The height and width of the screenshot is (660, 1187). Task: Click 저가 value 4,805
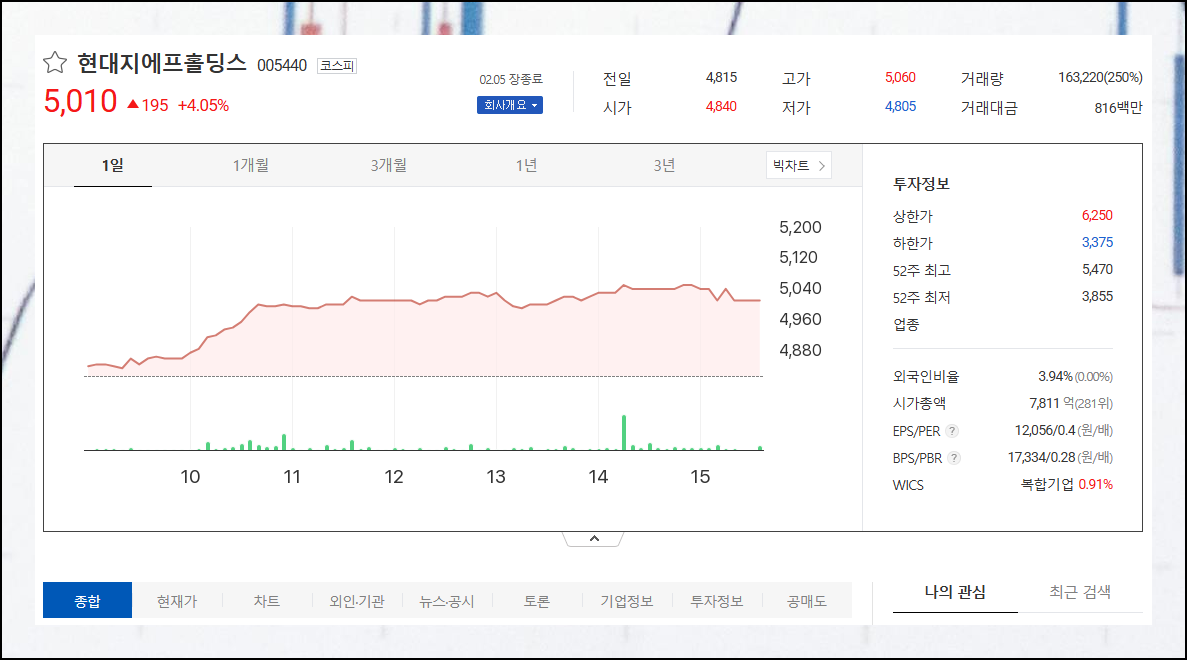point(900,107)
